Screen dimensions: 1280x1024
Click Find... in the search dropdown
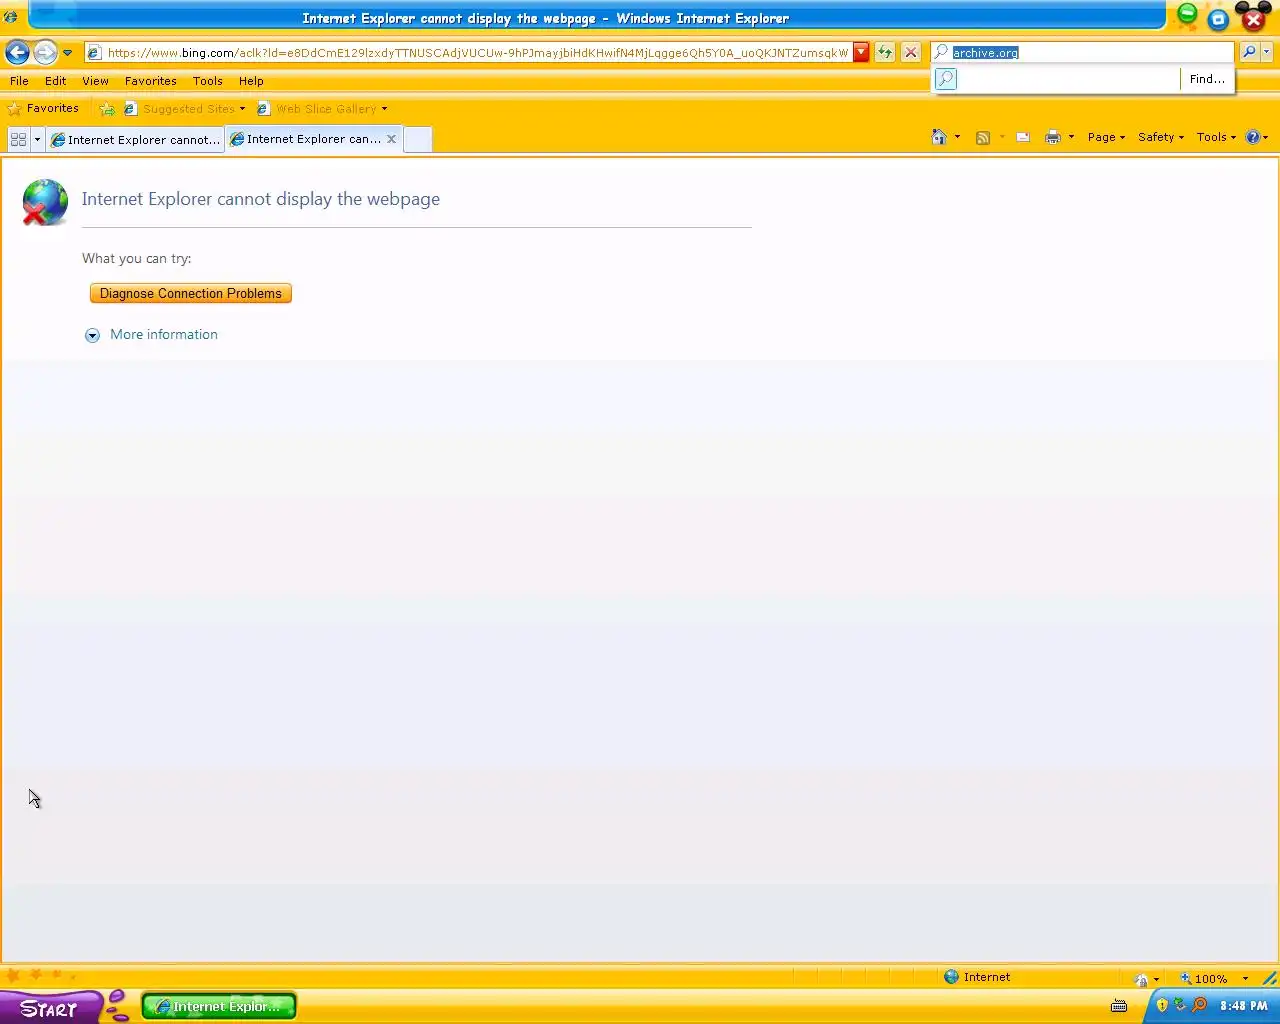coord(1207,79)
